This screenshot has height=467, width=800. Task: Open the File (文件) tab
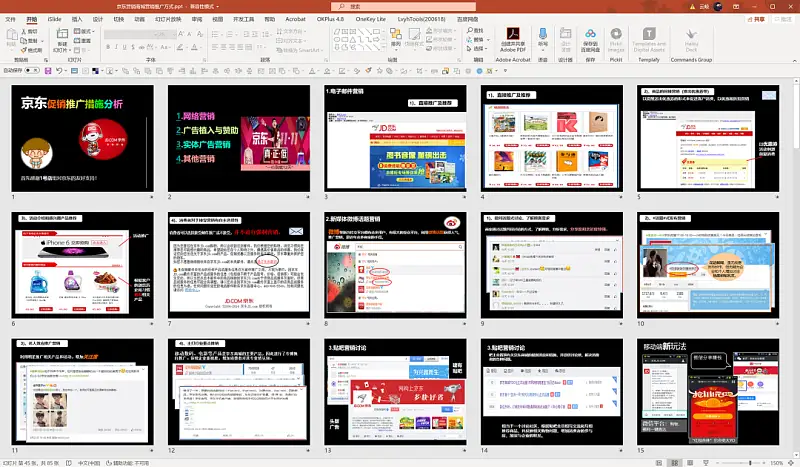coord(10,19)
